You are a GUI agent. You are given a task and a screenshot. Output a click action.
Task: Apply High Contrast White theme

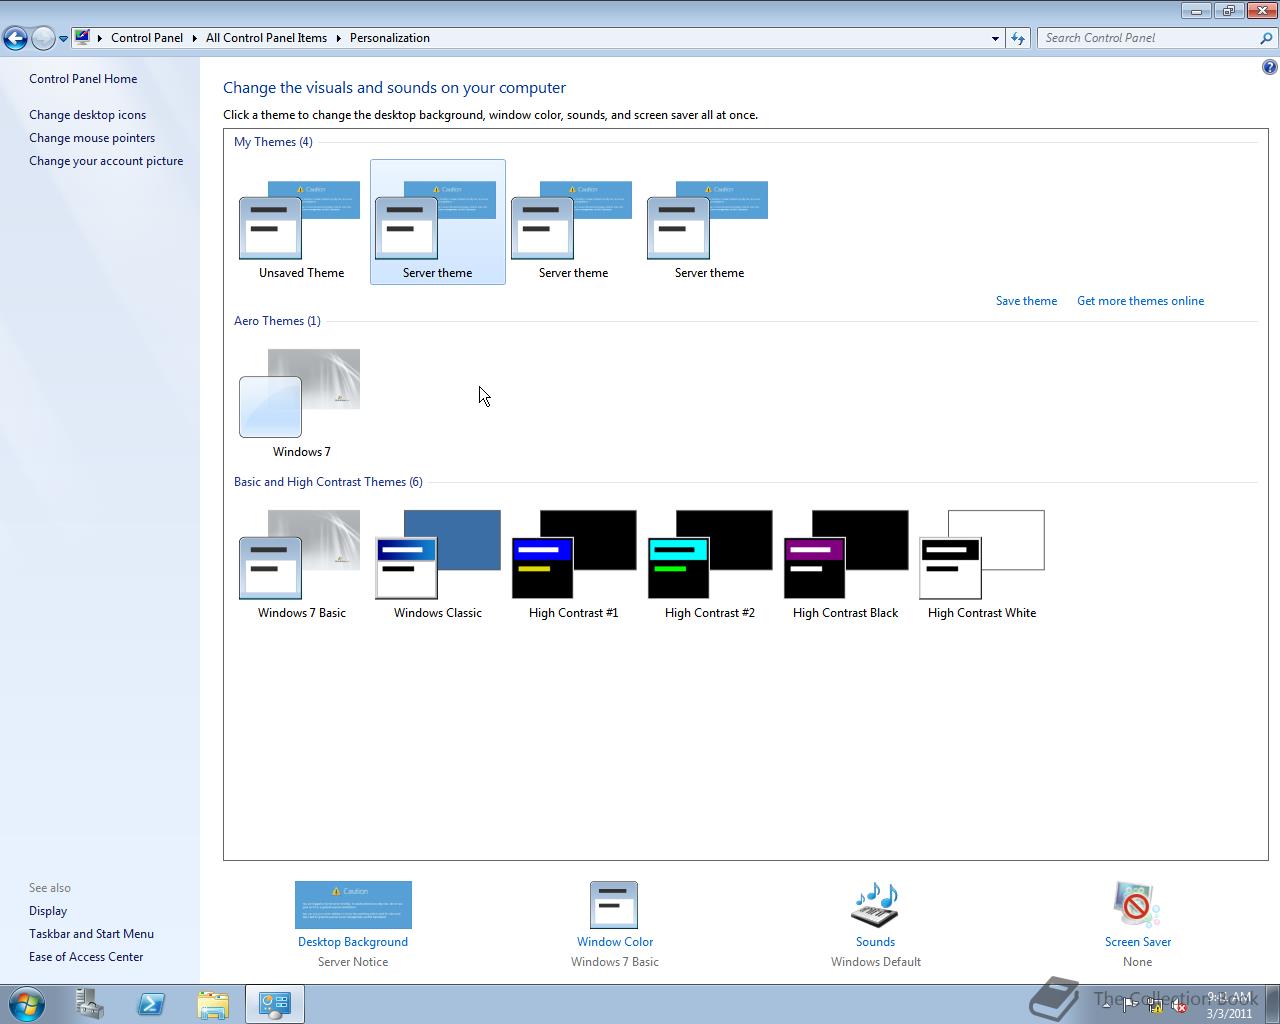click(x=982, y=564)
